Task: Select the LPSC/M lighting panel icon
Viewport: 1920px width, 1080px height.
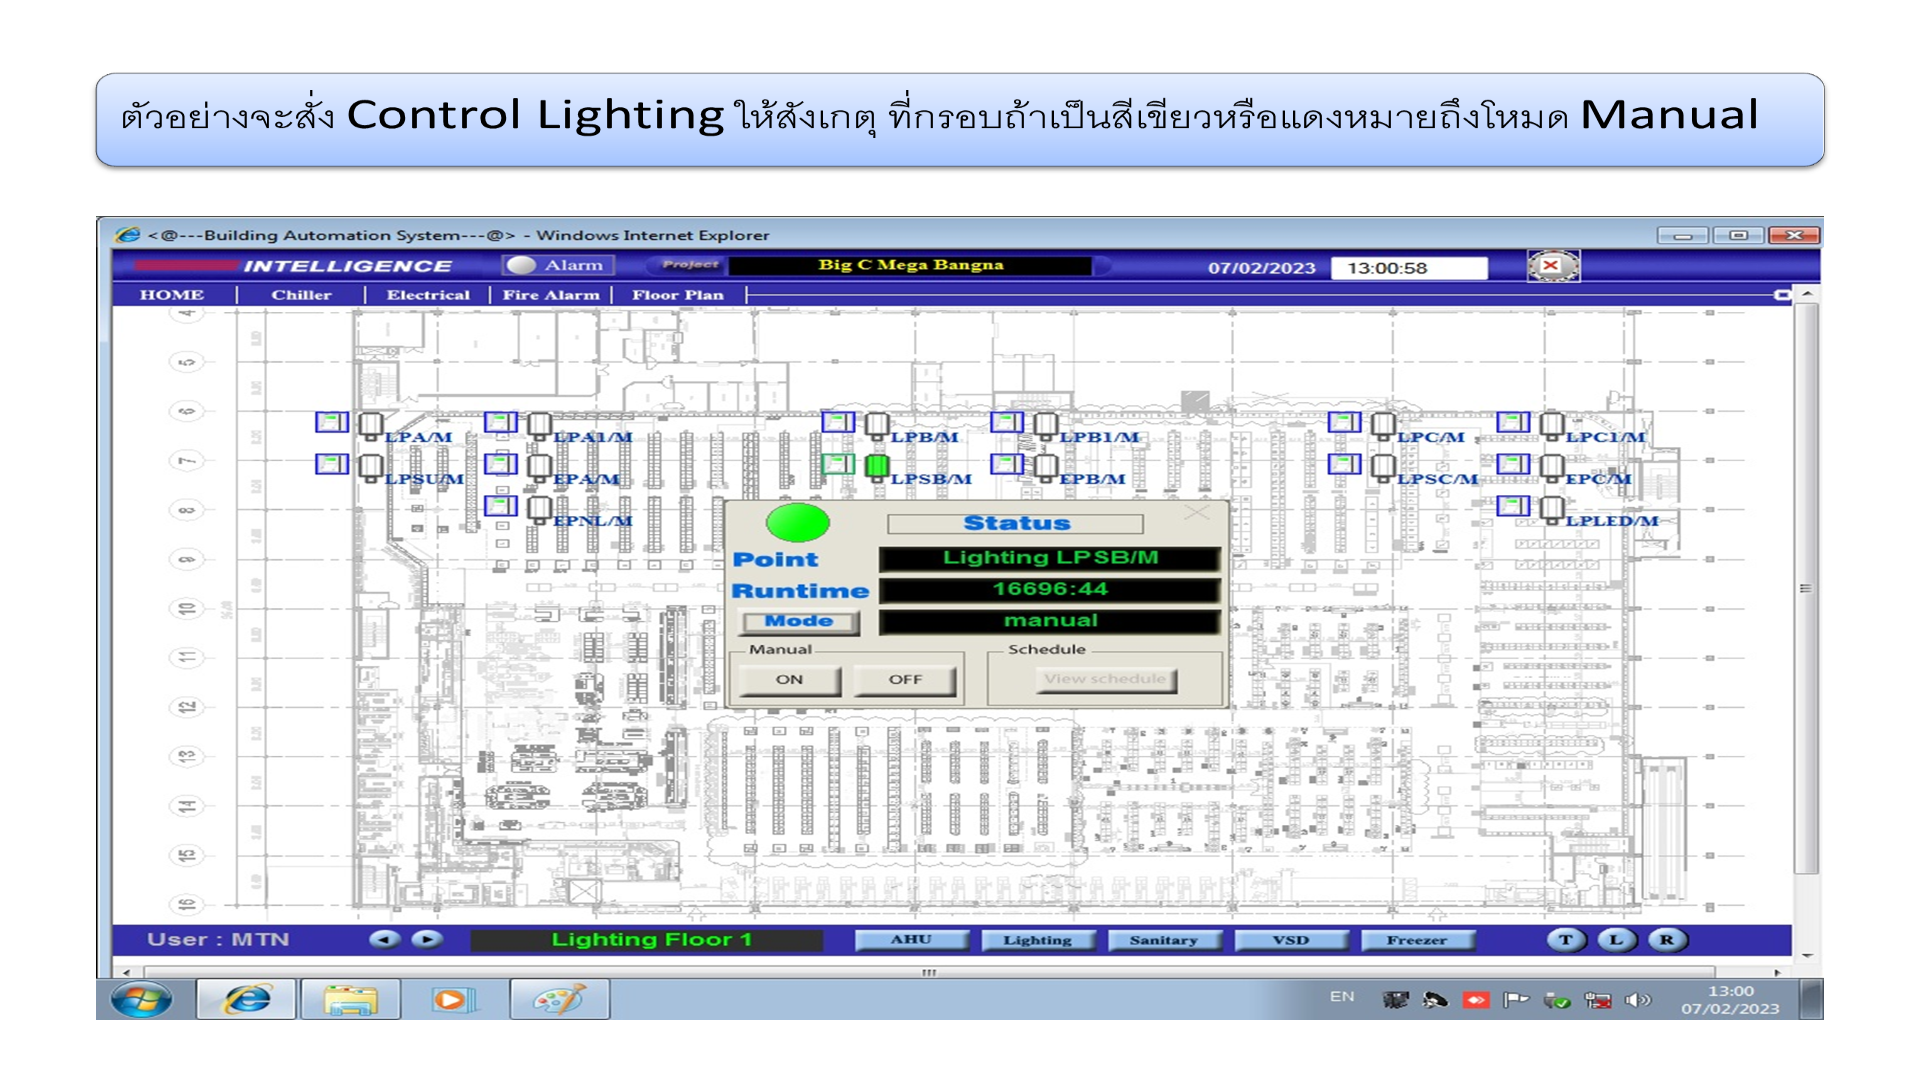Action: (x=1384, y=468)
